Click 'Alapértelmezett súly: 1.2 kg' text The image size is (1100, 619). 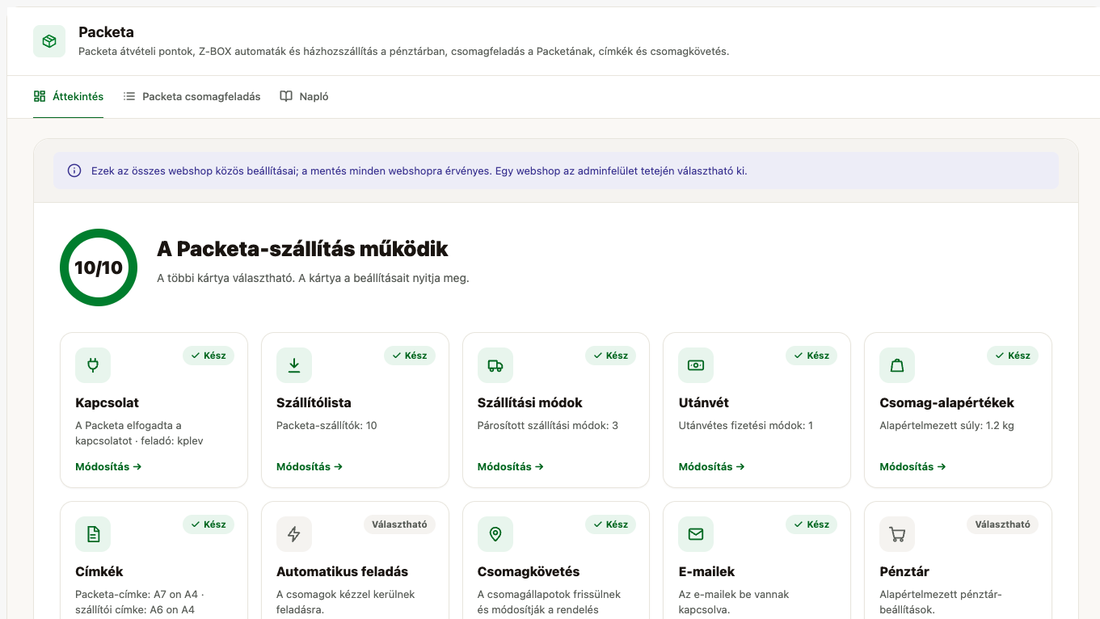point(947,425)
